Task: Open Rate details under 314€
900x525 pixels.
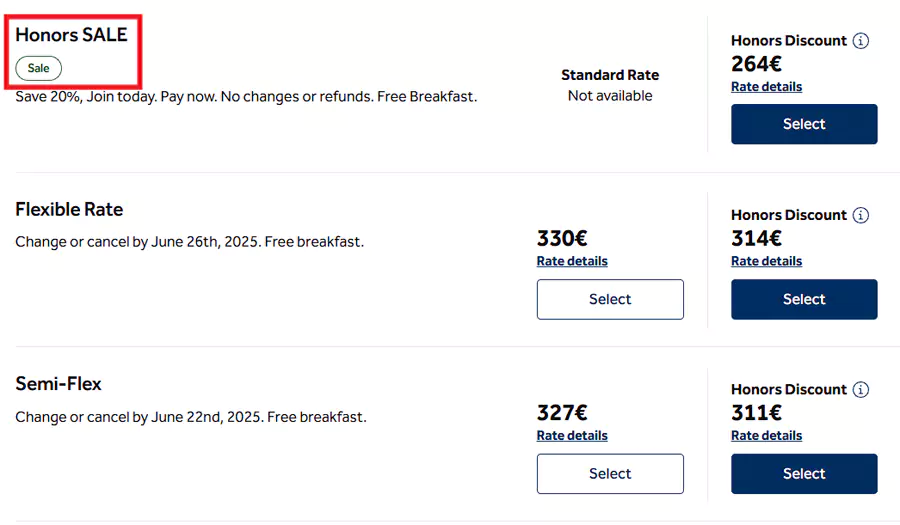Action: click(x=766, y=261)
